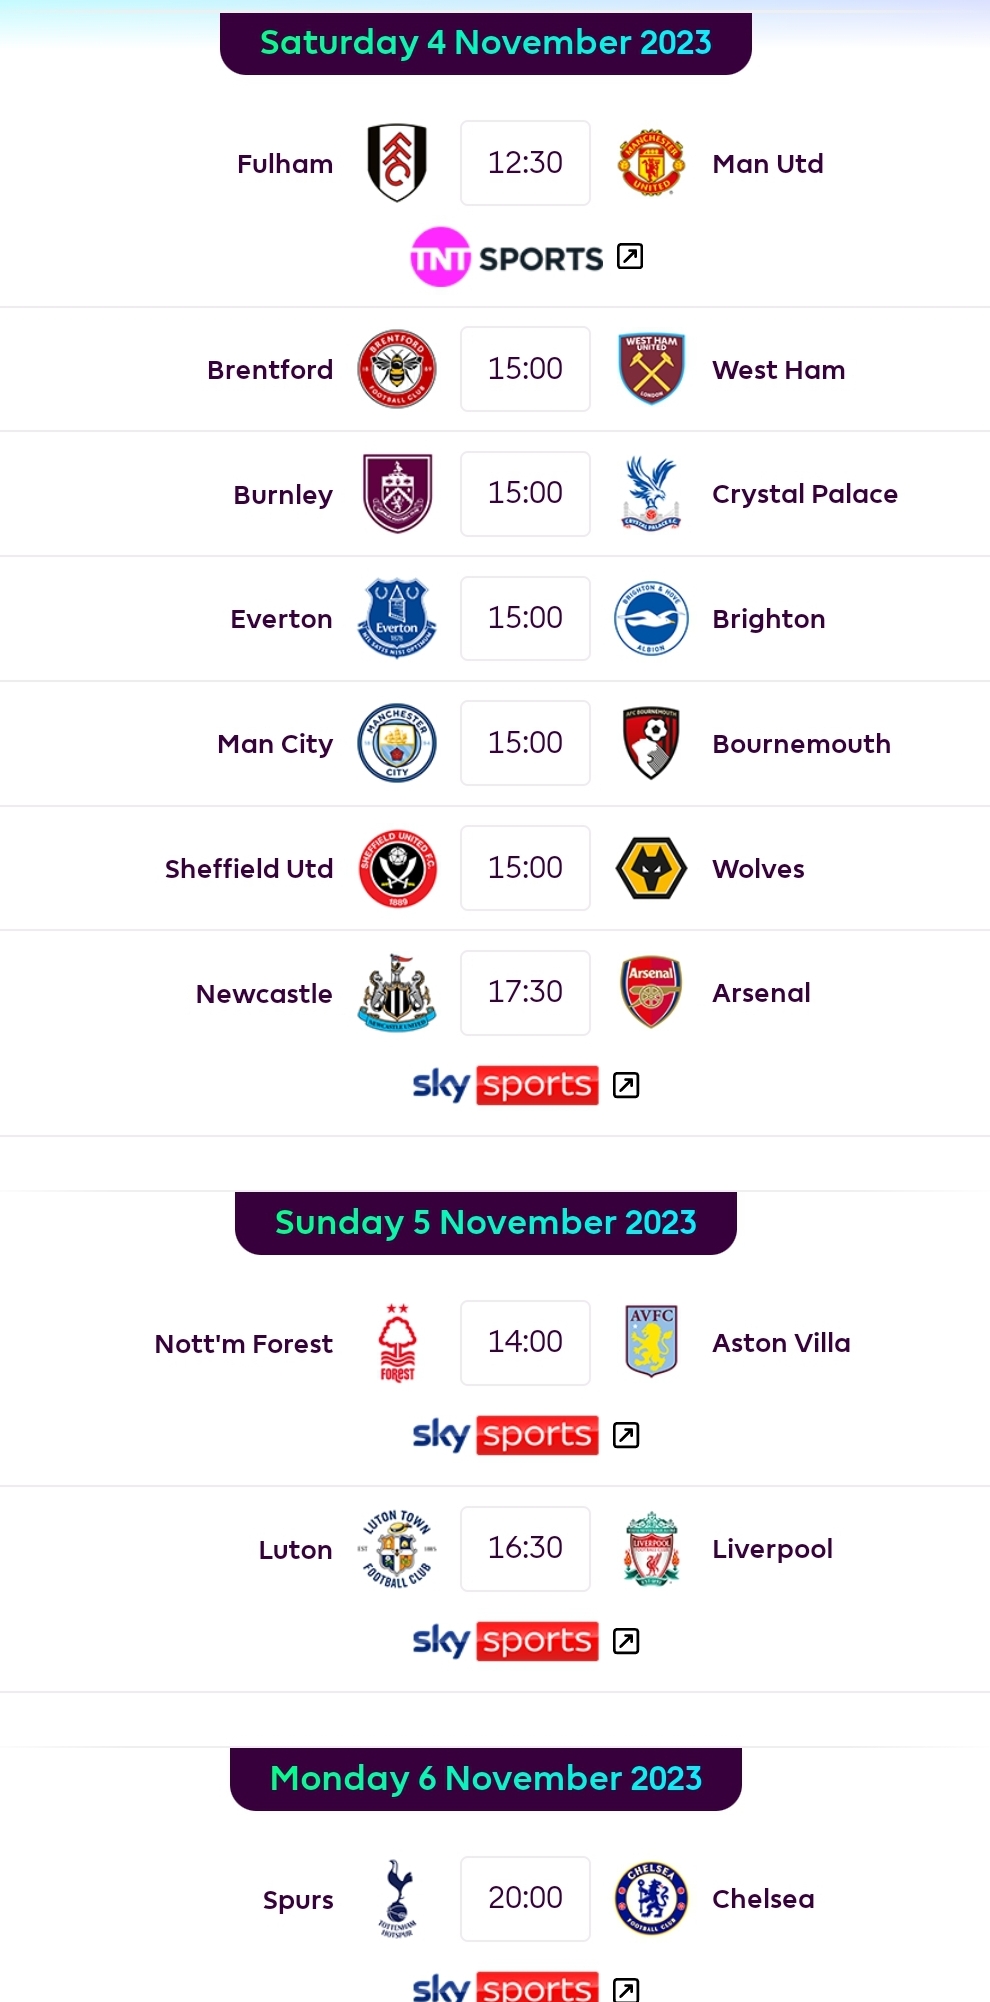Open TNT Sports external link icon
The image size is (990, 2002).
pos(630,257)
